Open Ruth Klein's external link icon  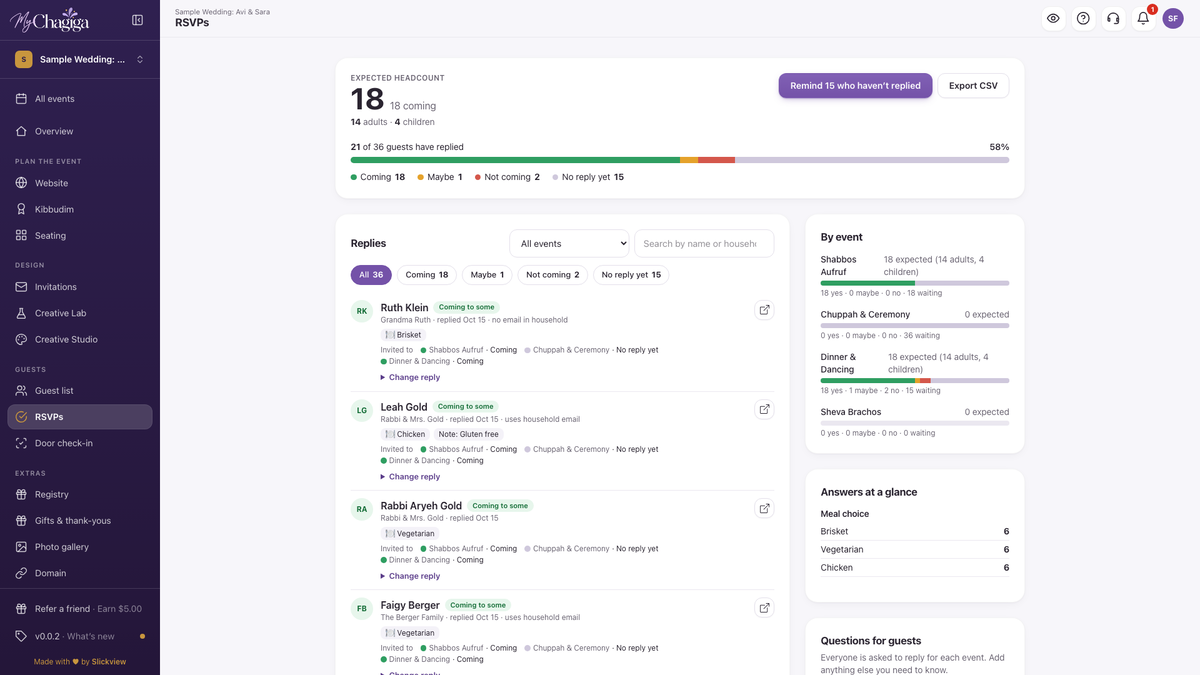tap(764, 310)
